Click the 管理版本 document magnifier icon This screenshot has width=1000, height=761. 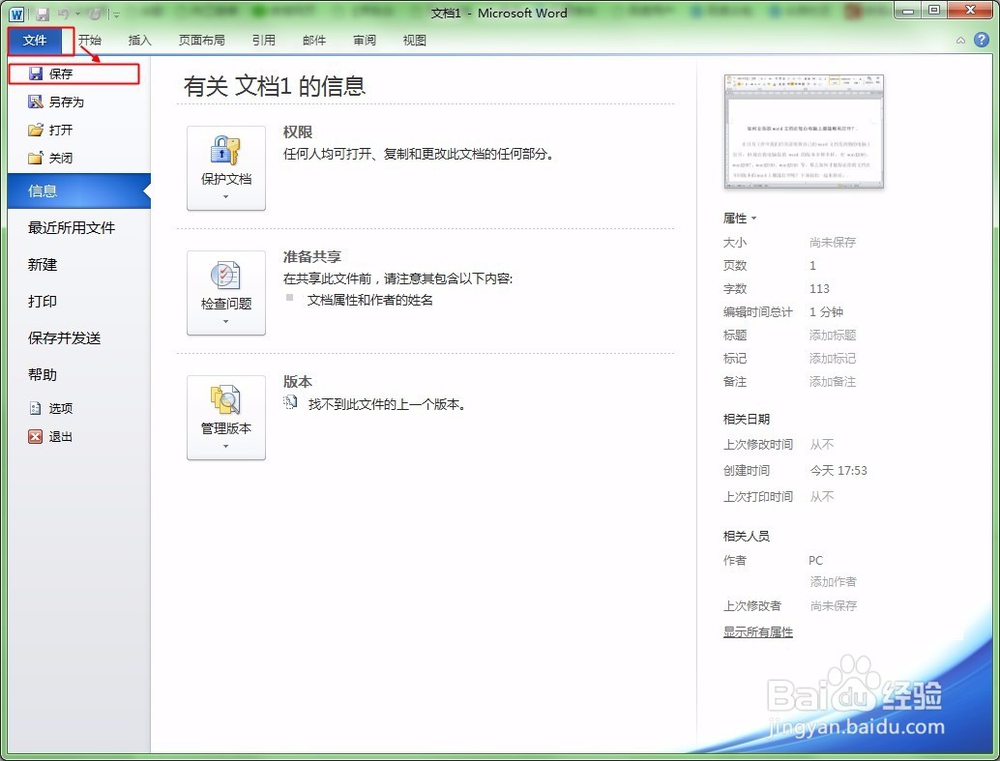pyautogui.click(x=226, y=400)
